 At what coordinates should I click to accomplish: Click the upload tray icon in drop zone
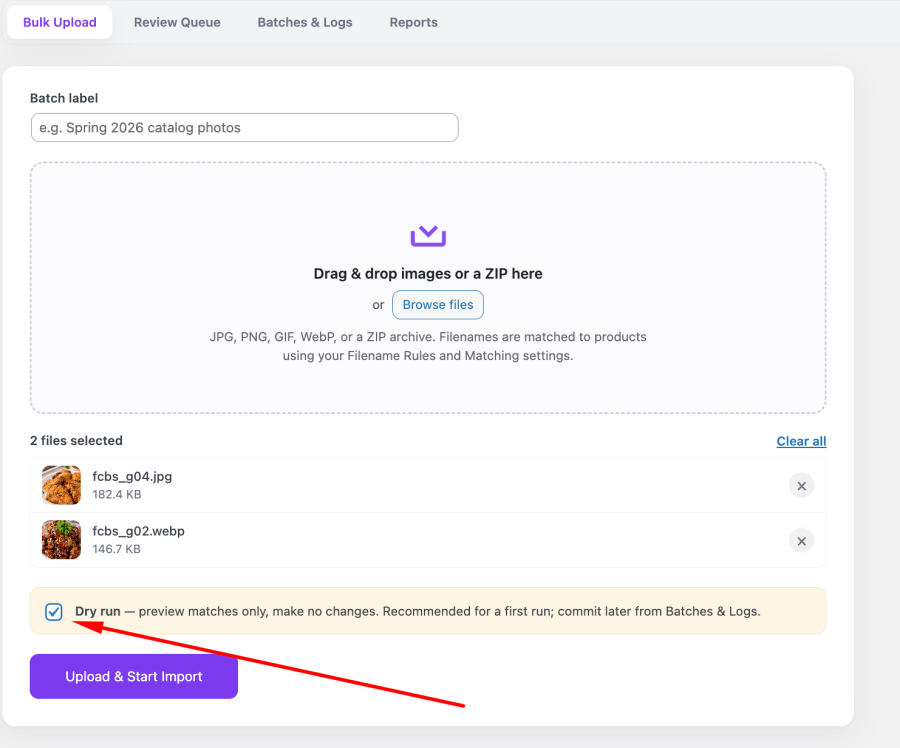pos(428,236)
